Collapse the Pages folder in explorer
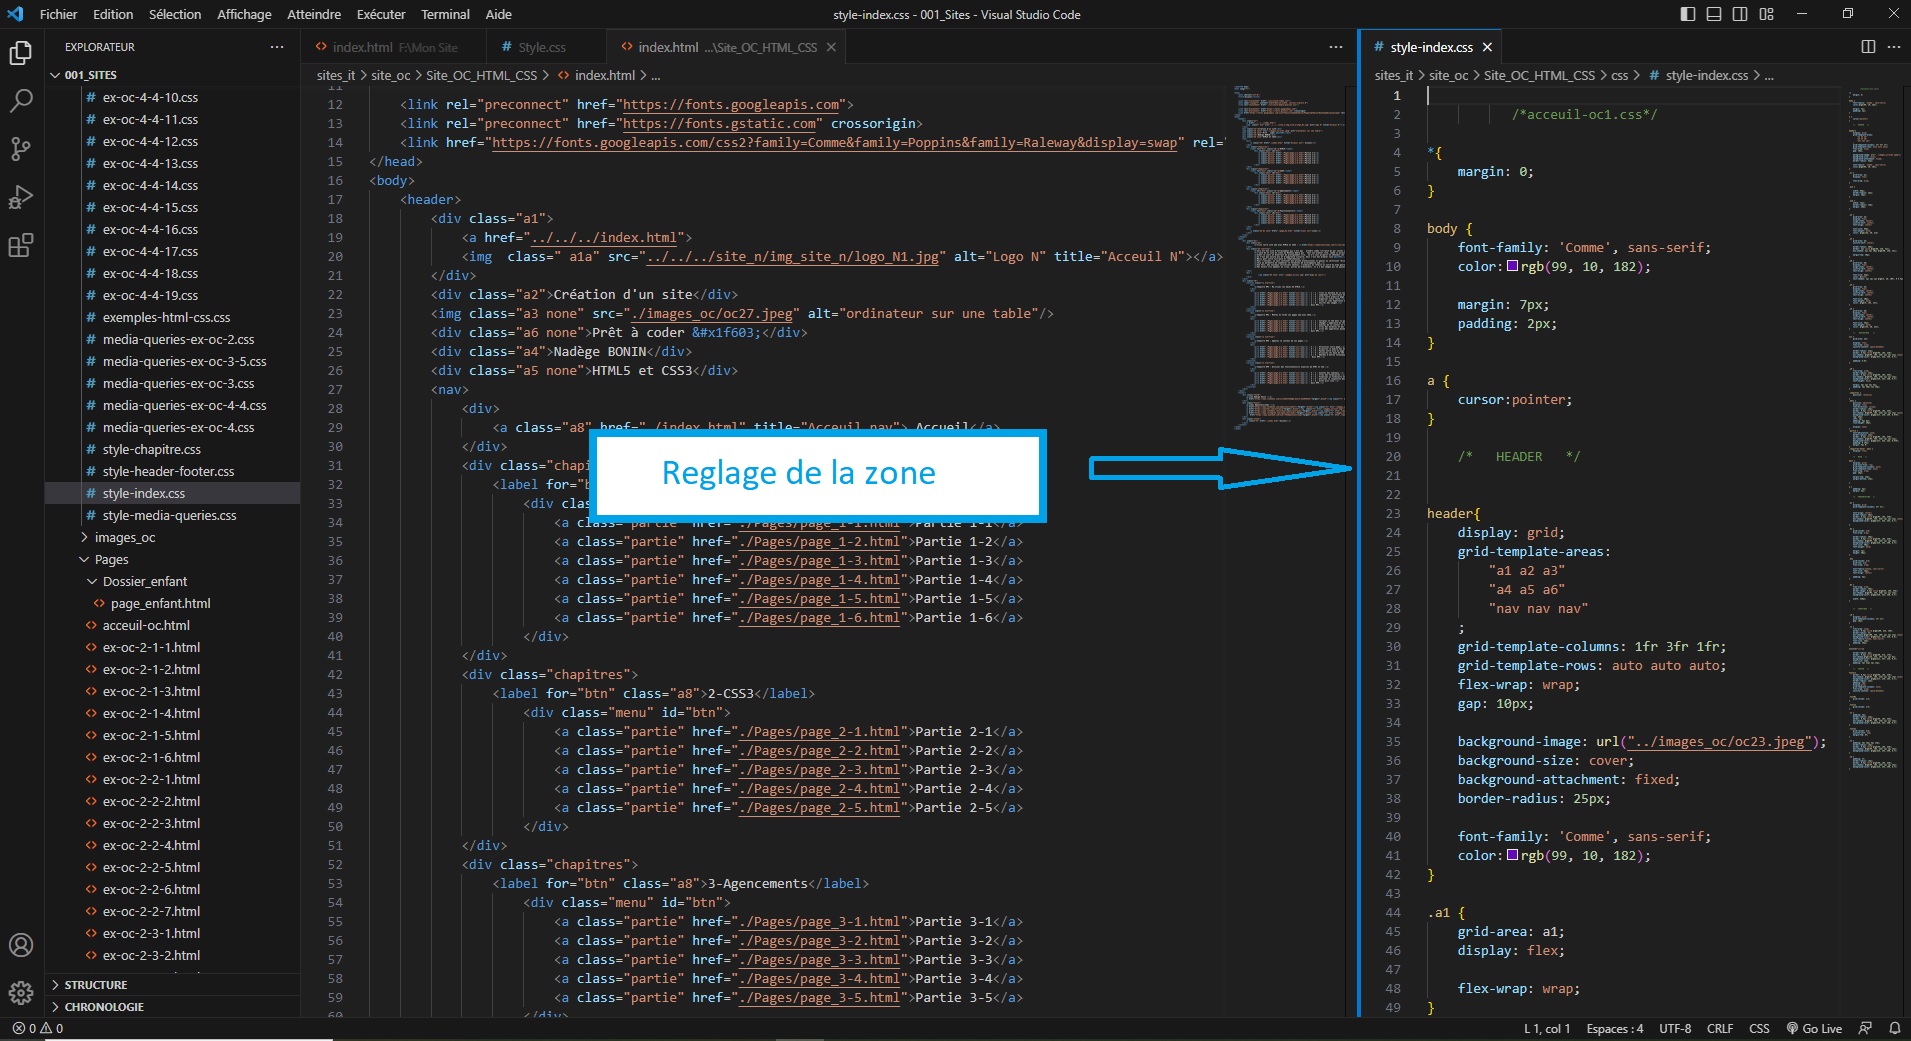The width and height of the screenshot is (1911, 1041). [x=111, y=559]
